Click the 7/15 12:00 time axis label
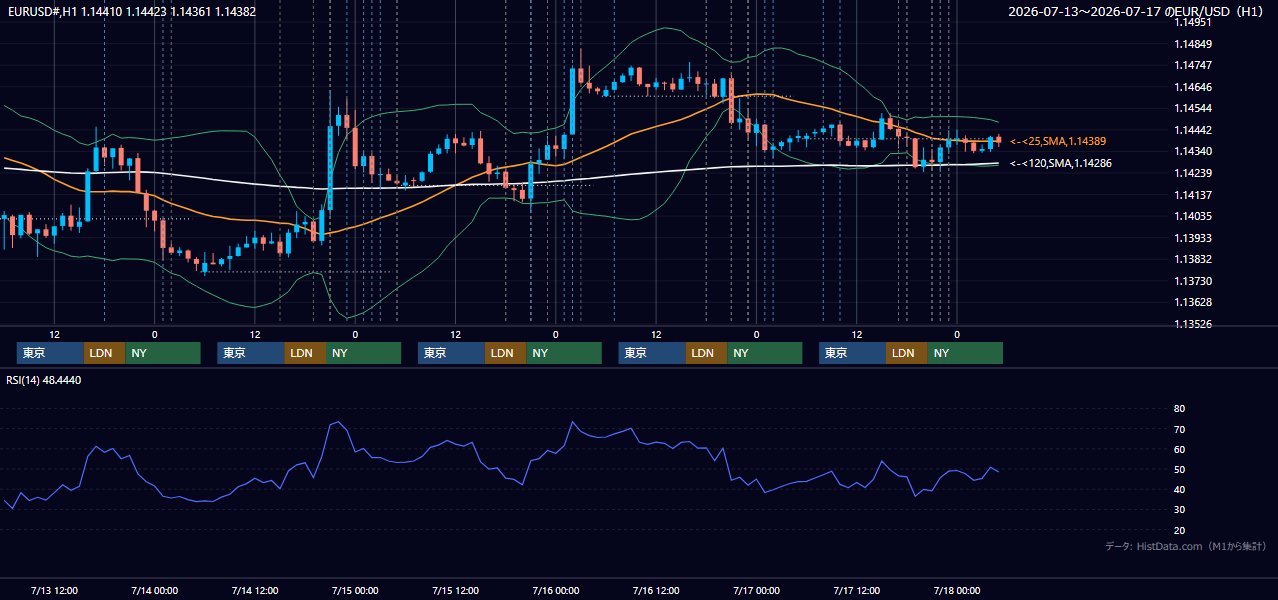This screenshot has height=600, width=1278. (x=455, y=590)
